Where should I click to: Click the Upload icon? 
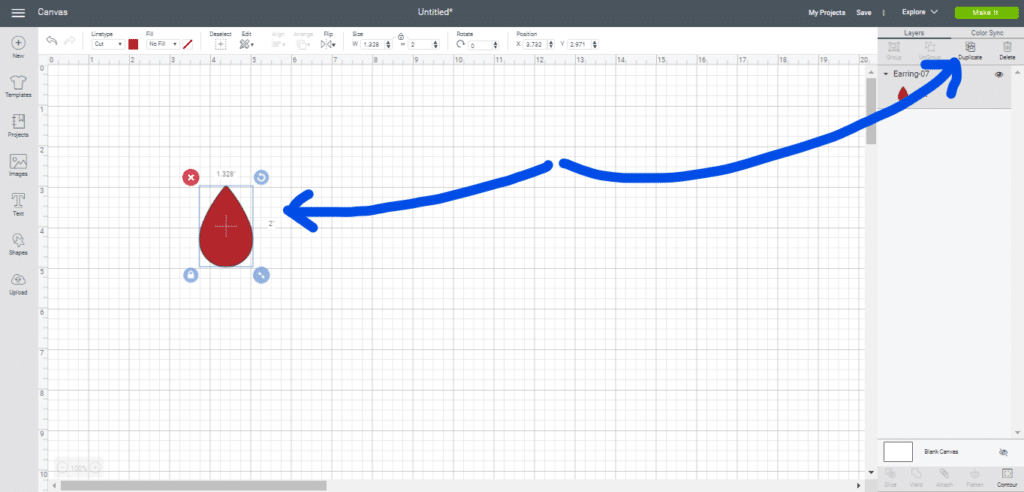click(18, 282)
